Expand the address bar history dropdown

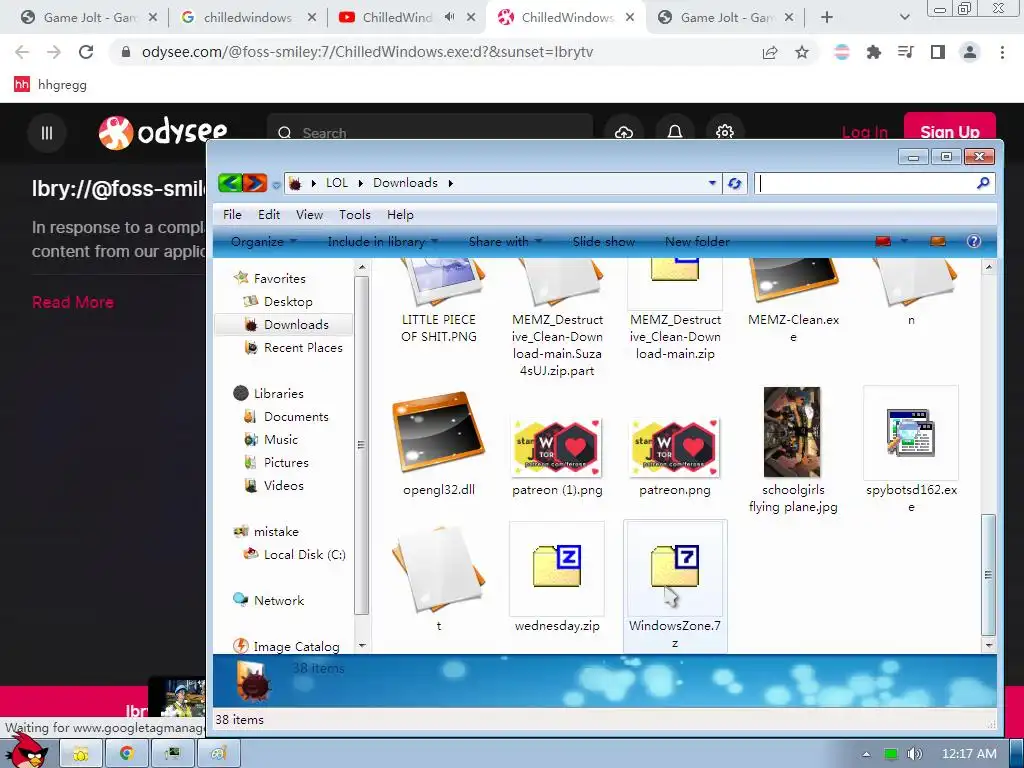coord(712,184)
